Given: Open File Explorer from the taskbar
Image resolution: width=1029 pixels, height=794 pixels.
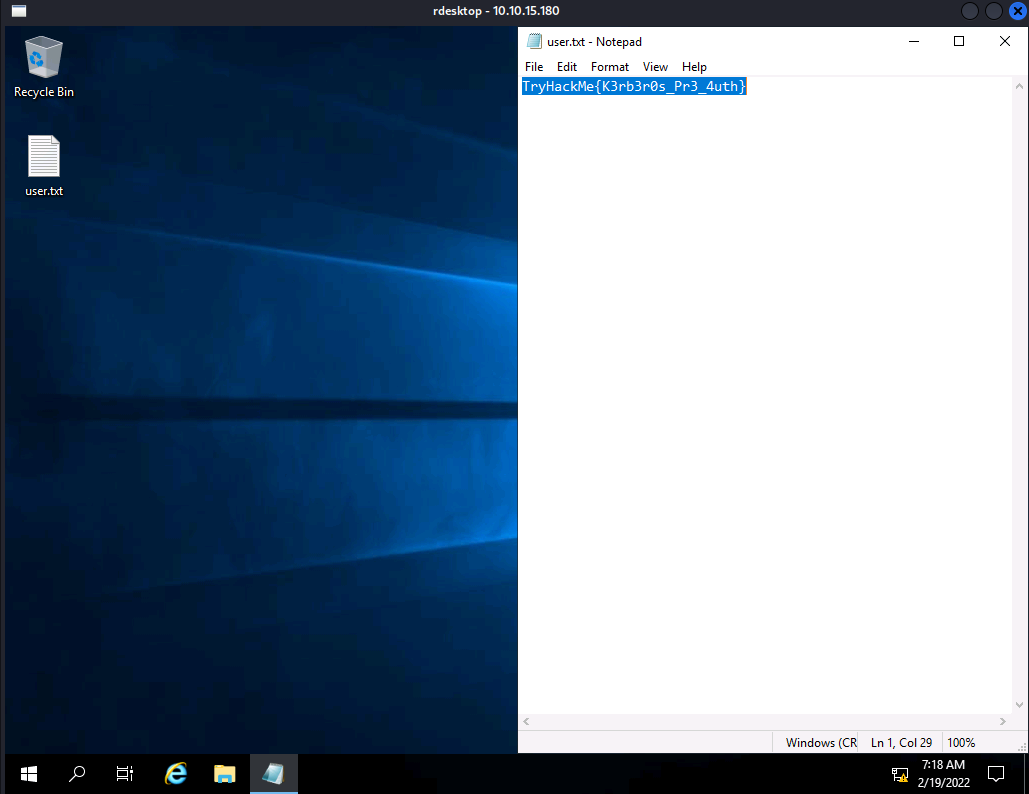Looking at the screenshot, I should point(224,774).
